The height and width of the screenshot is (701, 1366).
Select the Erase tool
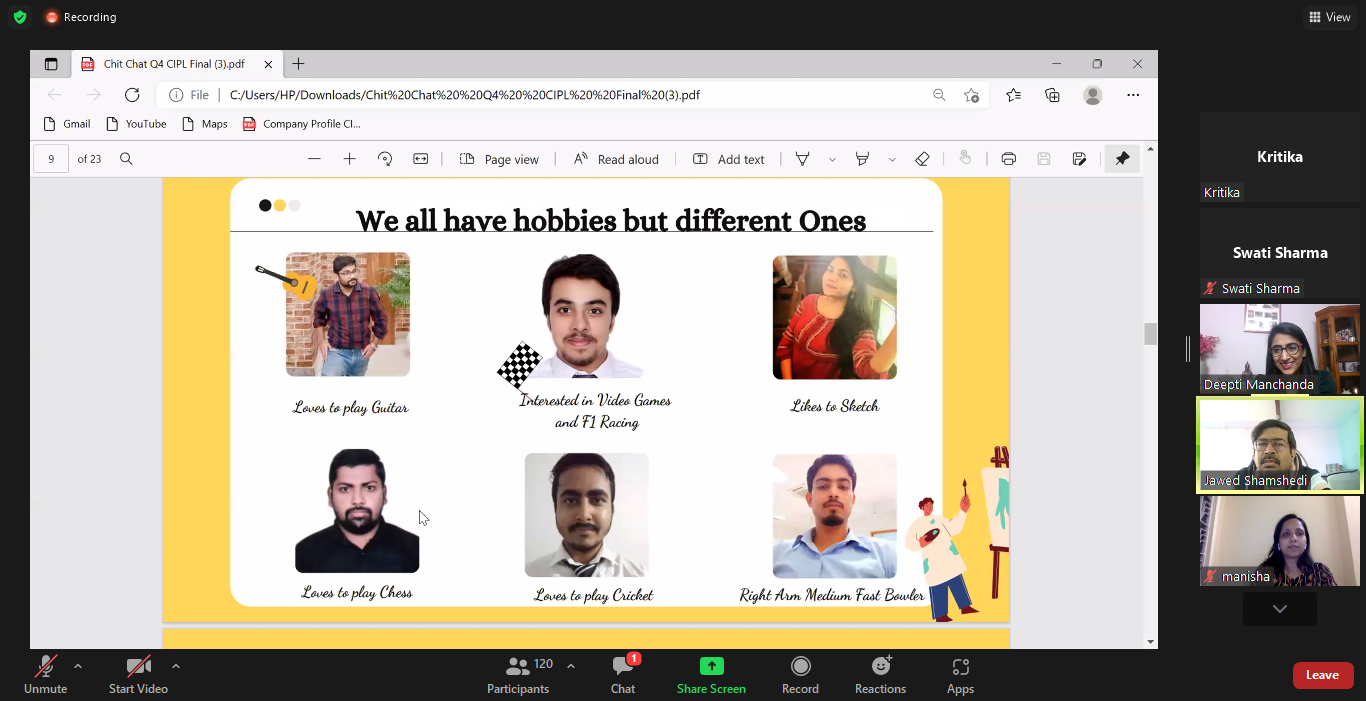[922, 159]
